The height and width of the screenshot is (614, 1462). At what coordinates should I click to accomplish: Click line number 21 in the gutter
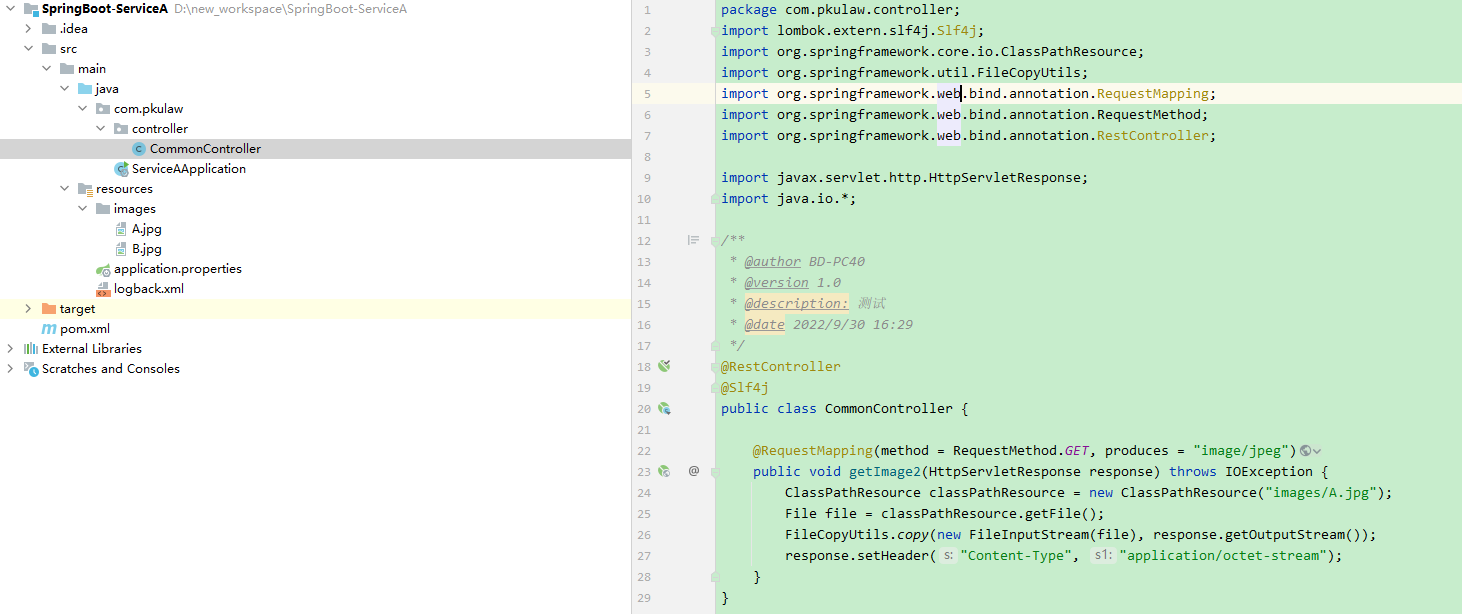pos(644,430)
